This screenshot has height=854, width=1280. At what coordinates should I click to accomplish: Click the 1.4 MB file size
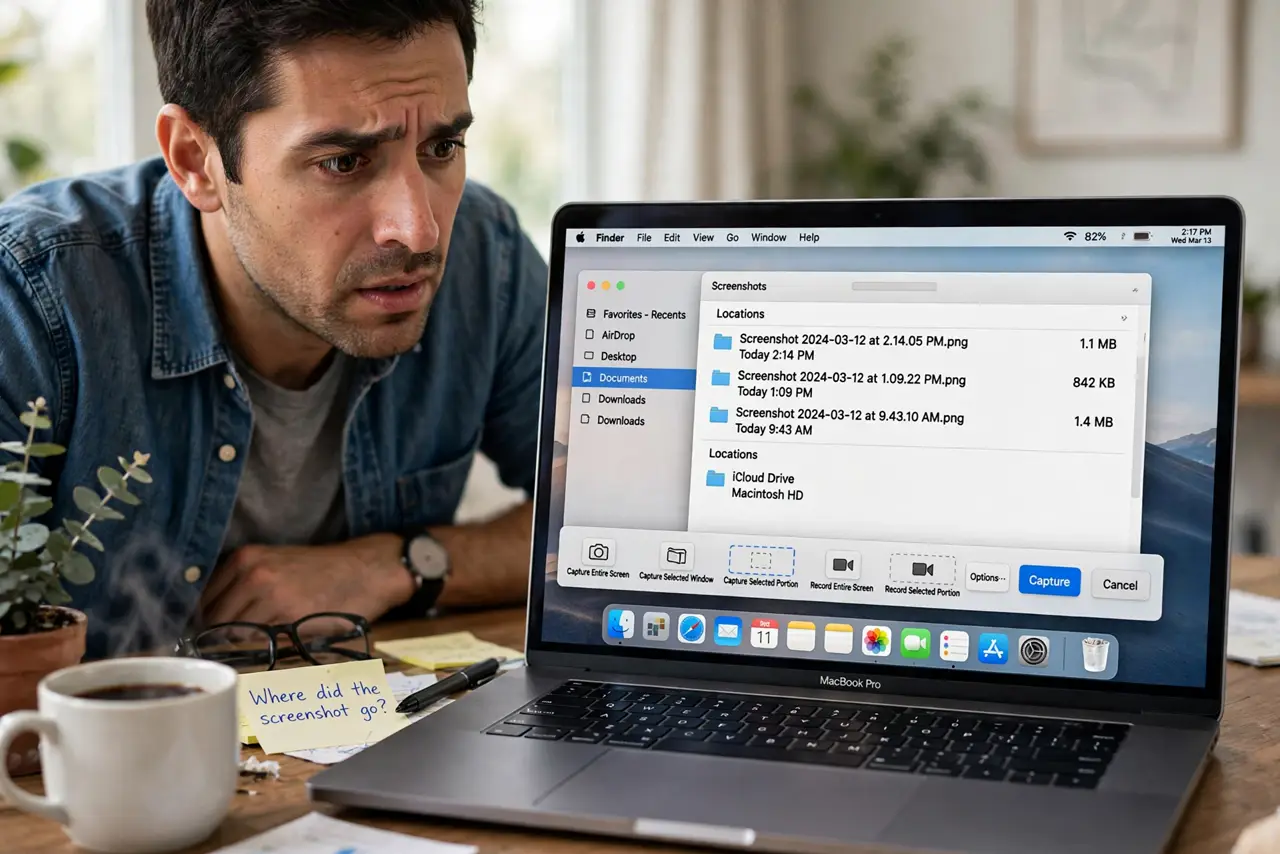pyautogui.click(x=1094, y=422)
